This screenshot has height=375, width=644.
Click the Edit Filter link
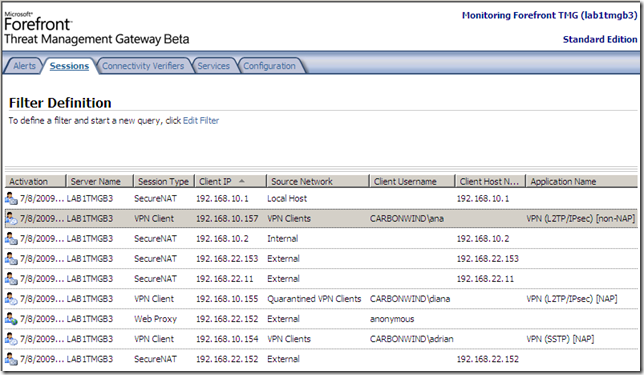(201, 121)
